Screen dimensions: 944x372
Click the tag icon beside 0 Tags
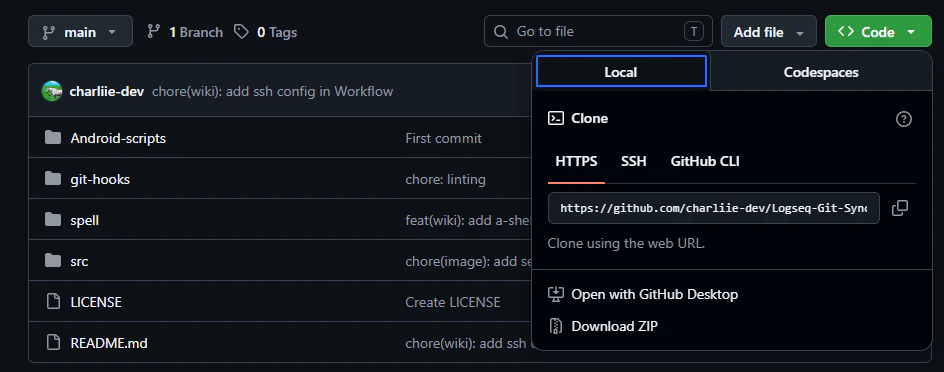[x=241, y=31]
